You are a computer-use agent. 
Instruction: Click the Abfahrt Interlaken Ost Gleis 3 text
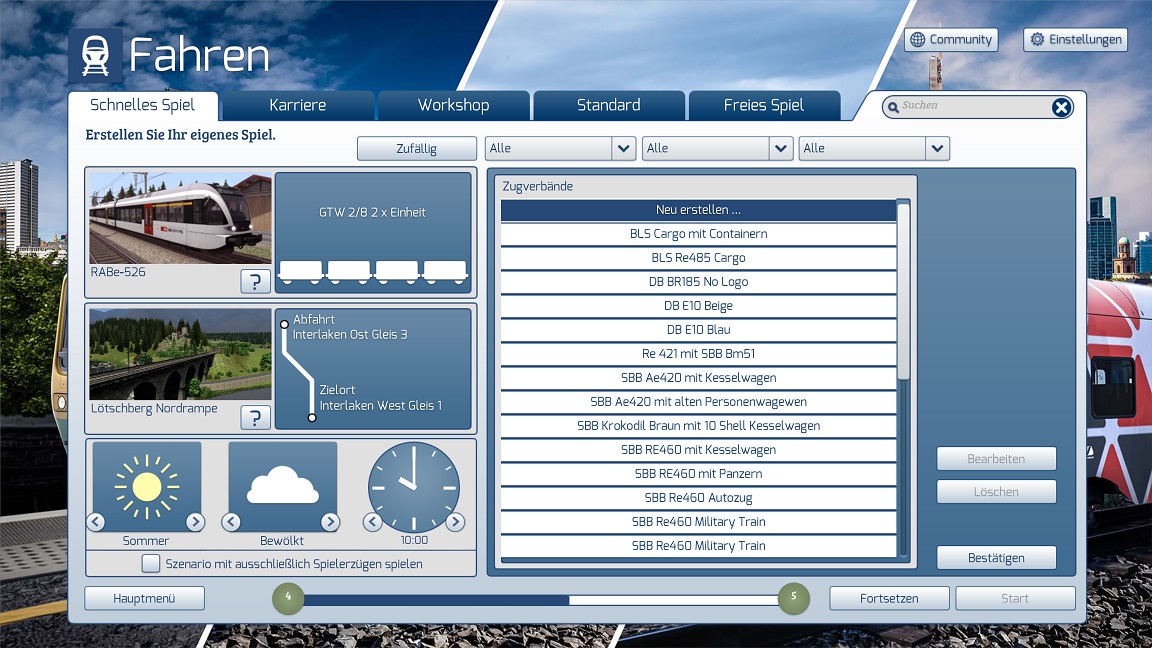350,327
